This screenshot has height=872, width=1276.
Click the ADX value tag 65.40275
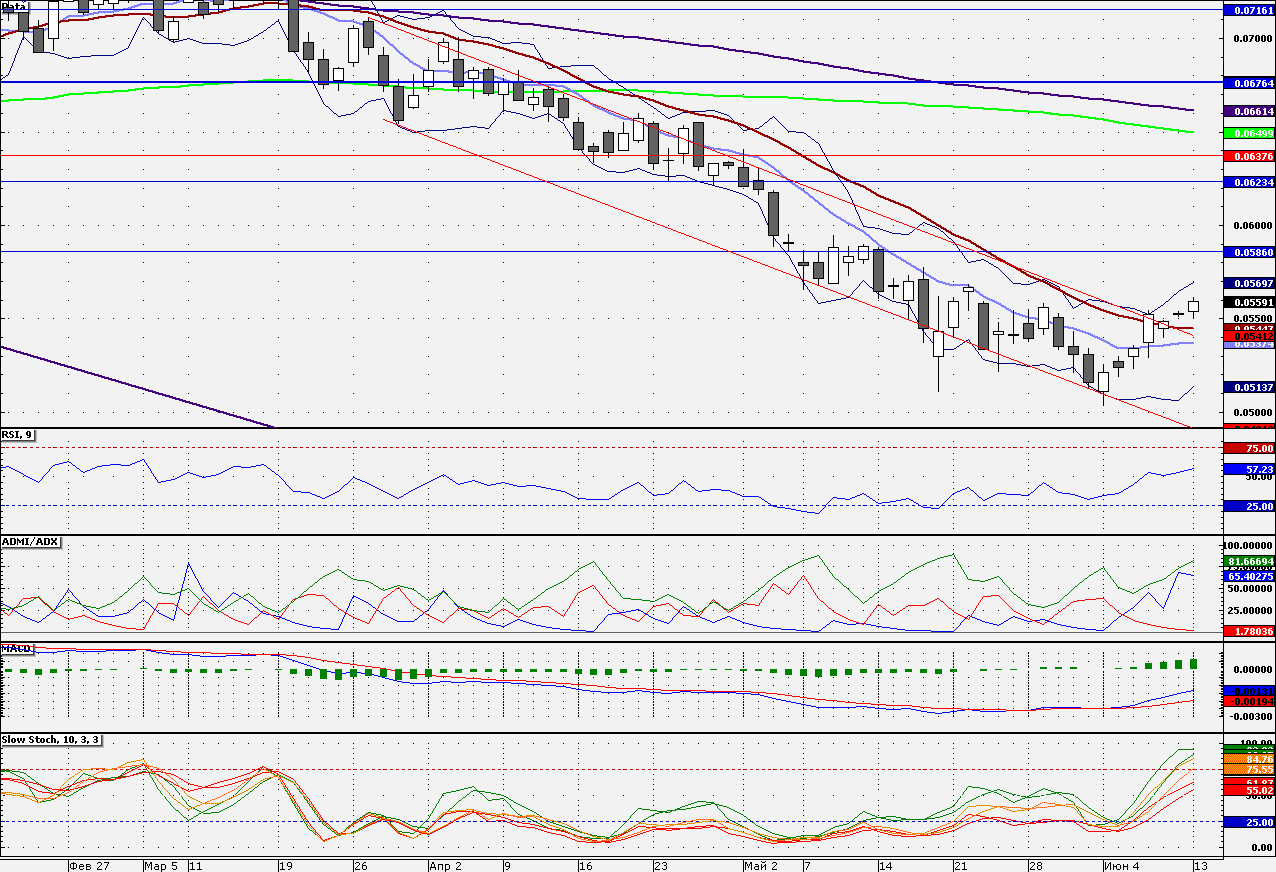coord(1250,576)
